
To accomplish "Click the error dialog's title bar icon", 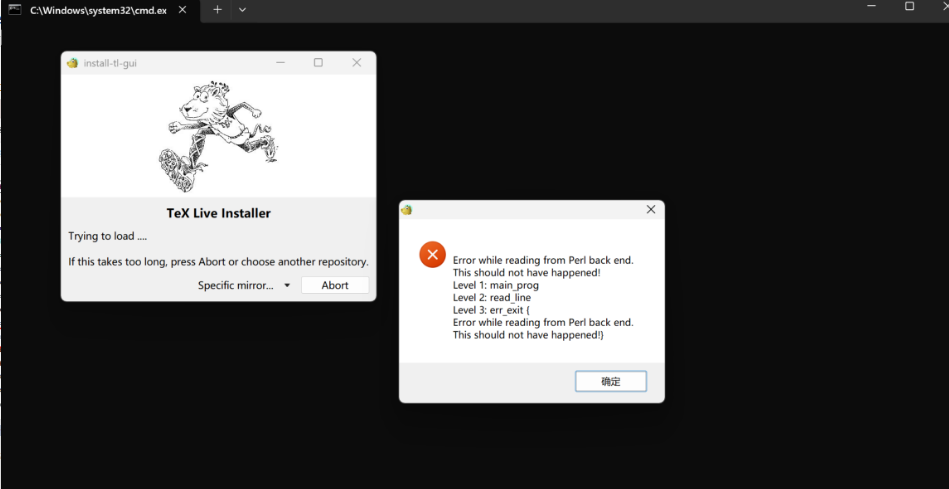I will pos(407,210).
